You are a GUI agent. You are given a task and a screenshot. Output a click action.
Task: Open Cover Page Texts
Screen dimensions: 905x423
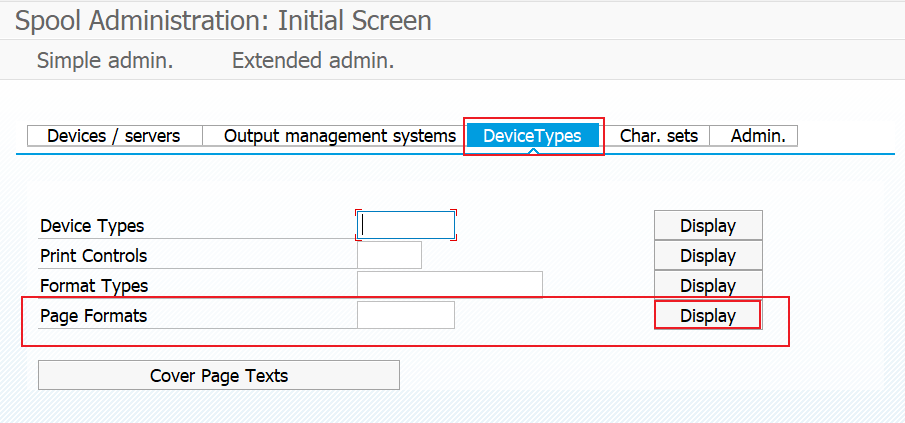pos(219,375)
